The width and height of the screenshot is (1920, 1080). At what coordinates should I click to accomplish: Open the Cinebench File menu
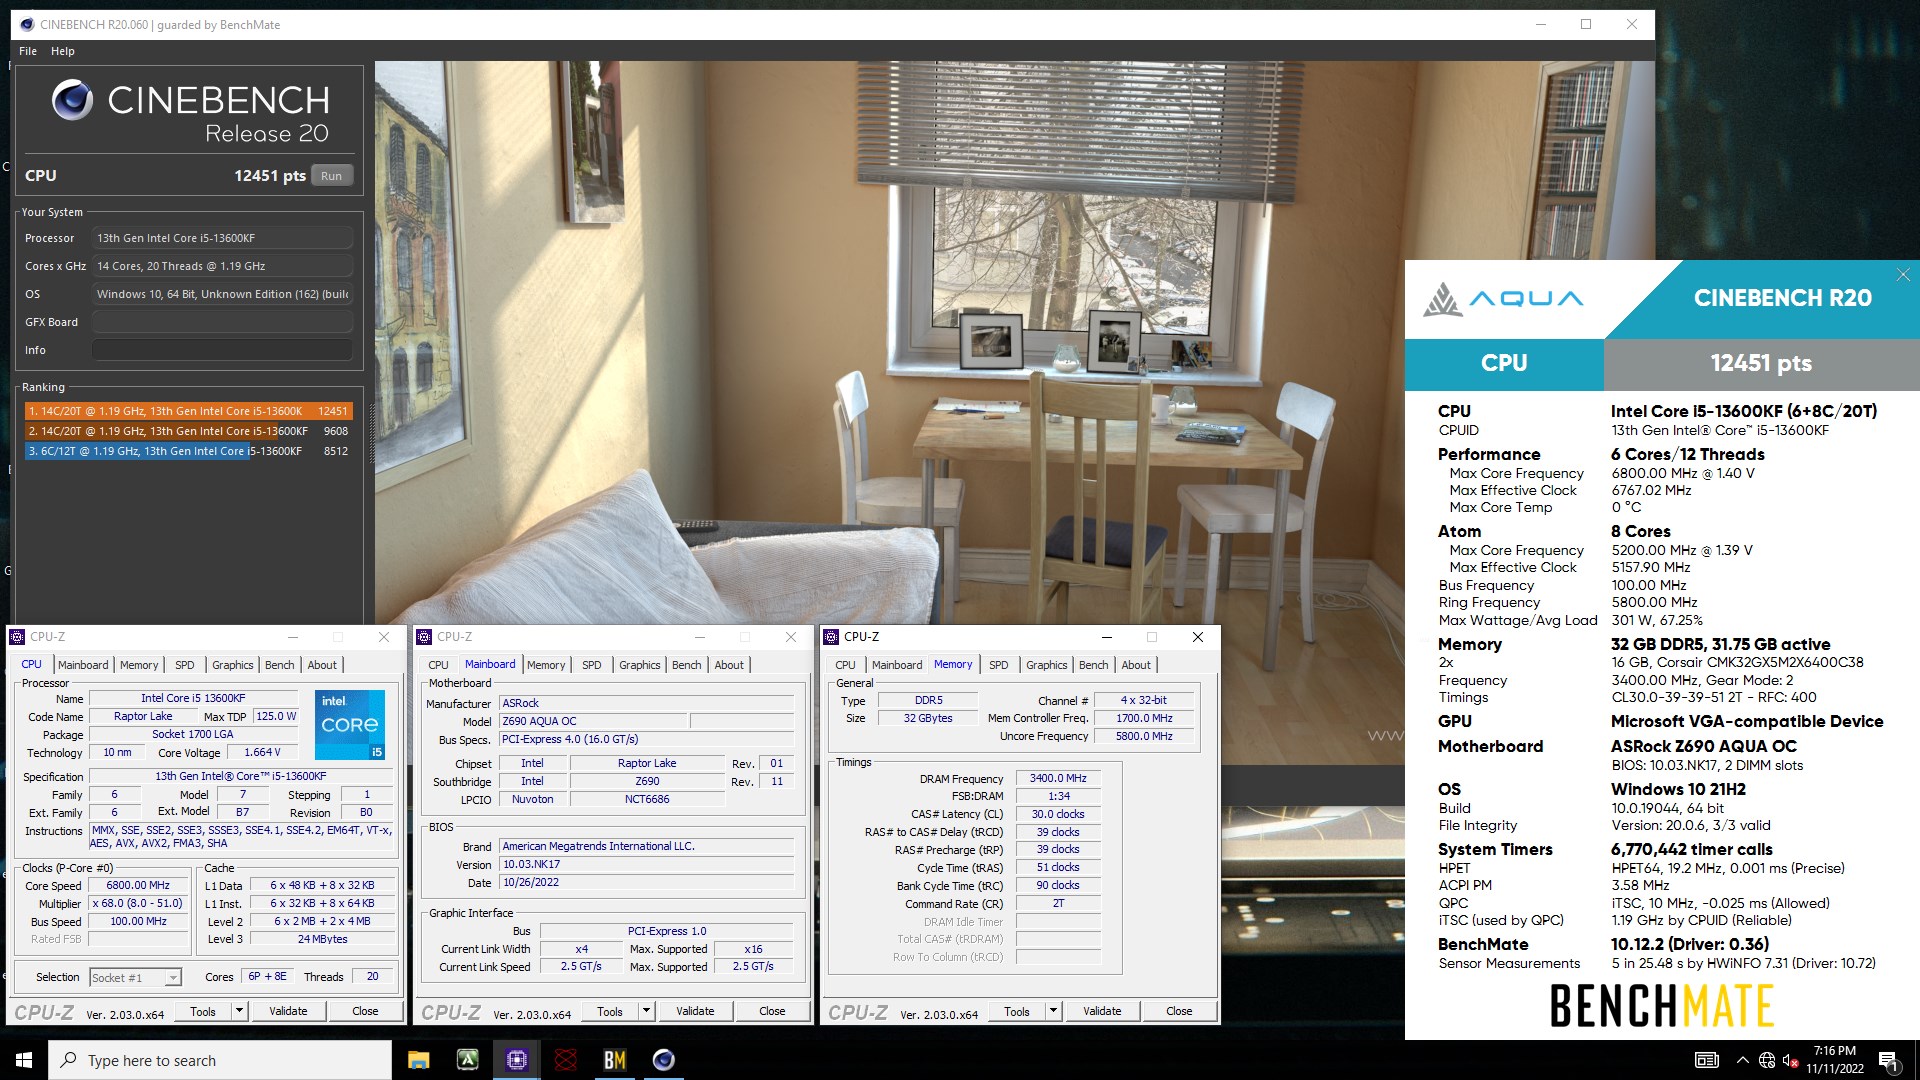(28, 51)
